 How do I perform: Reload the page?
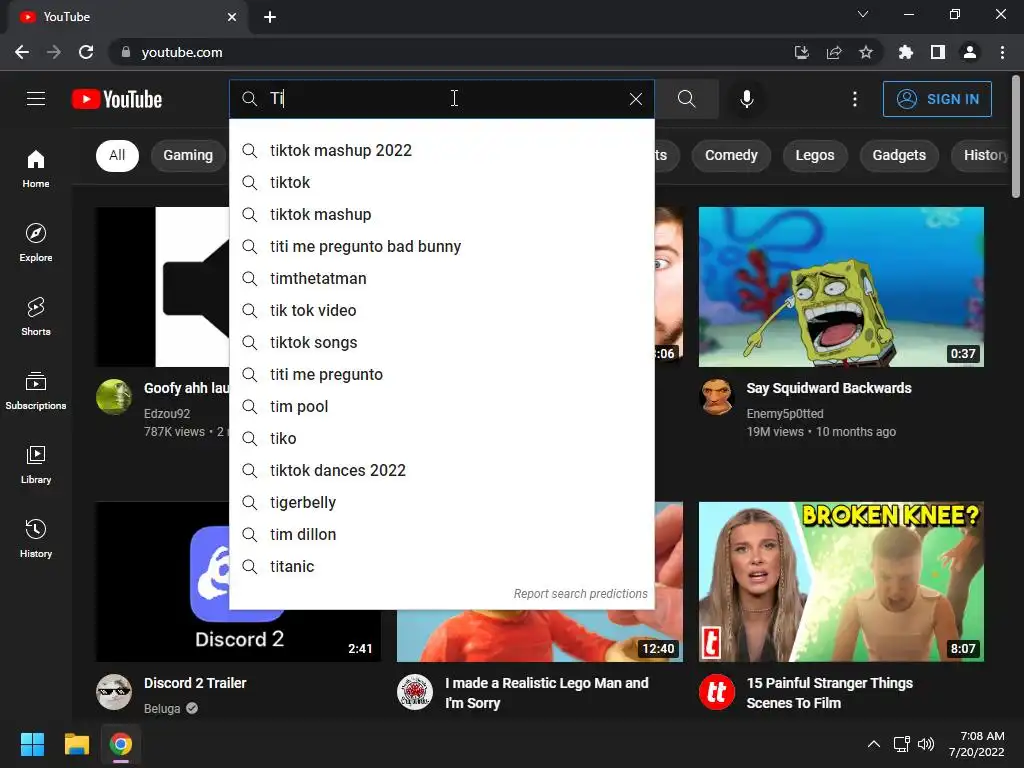86,52
